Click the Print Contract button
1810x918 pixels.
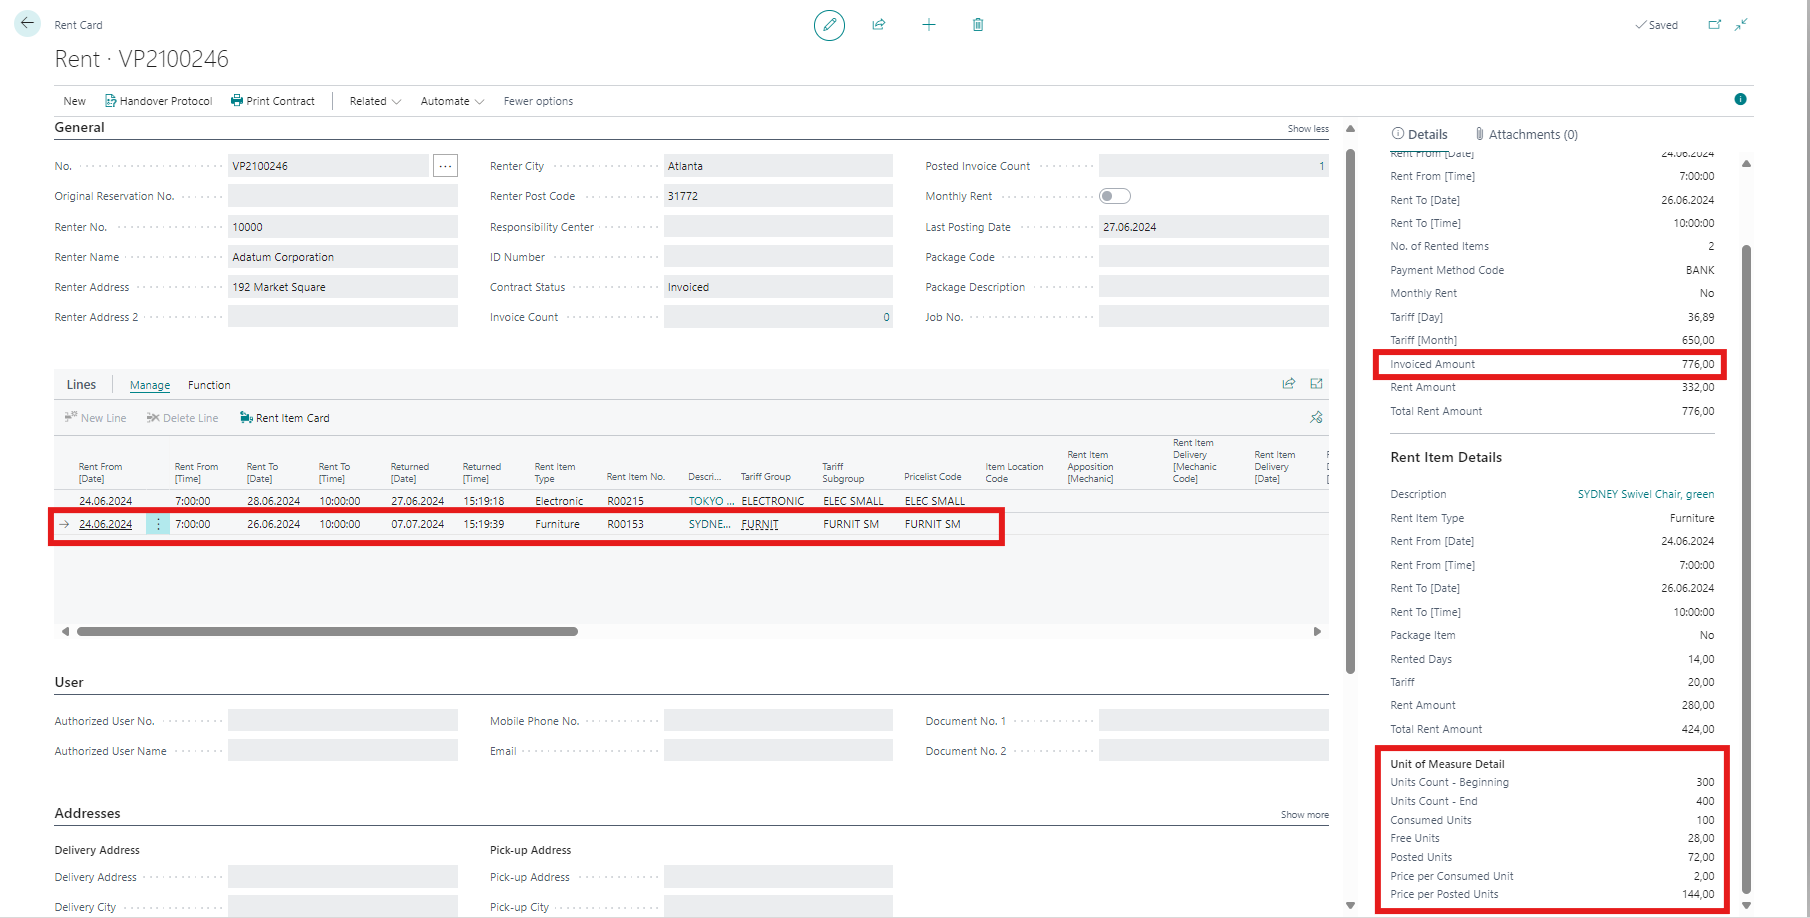pyautogui.click(x=273, y=101)
